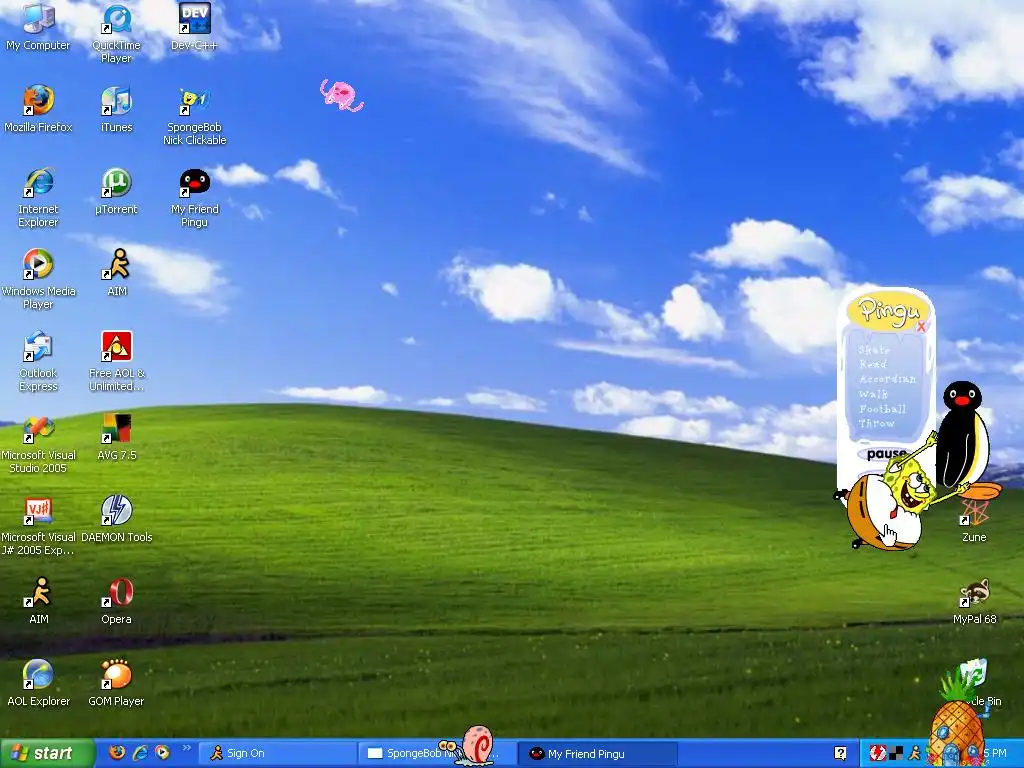1024x768 pixels.
Task: Choose Walk in the Pingu menu
Action: click(x=873, y=394)
